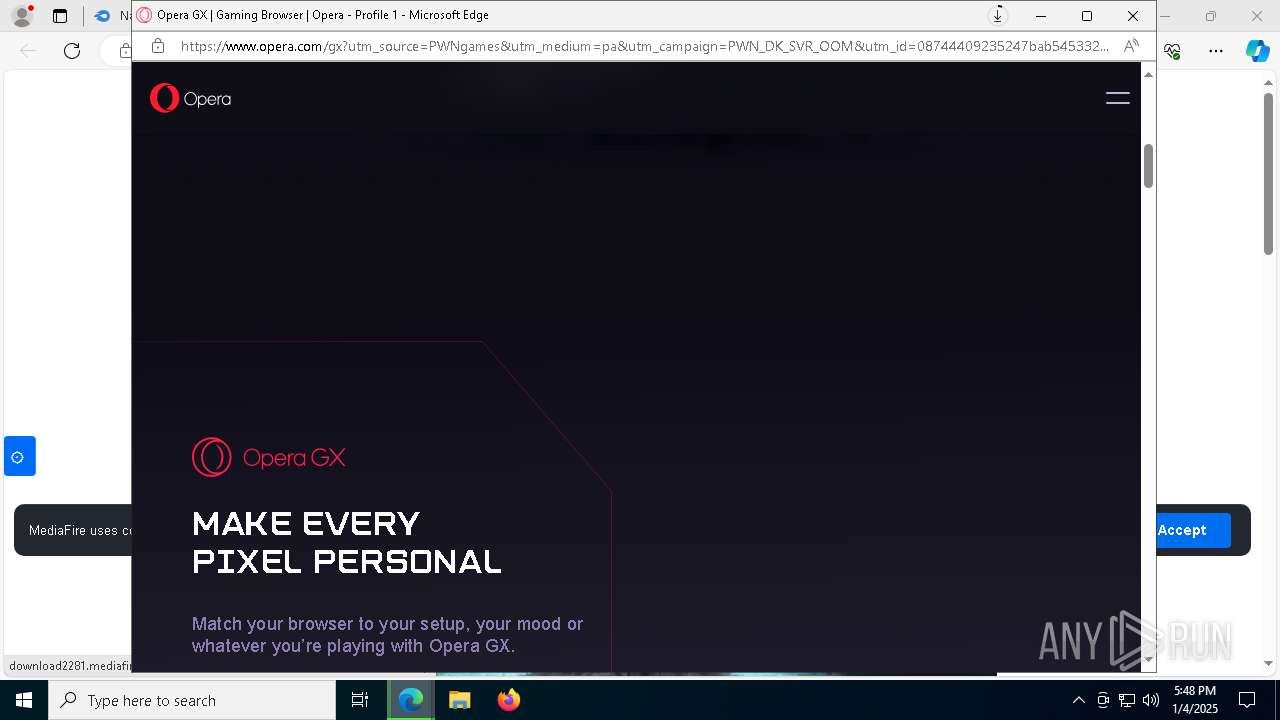Click the blue privacy settings badge on MediaFire page

[20, 456]
